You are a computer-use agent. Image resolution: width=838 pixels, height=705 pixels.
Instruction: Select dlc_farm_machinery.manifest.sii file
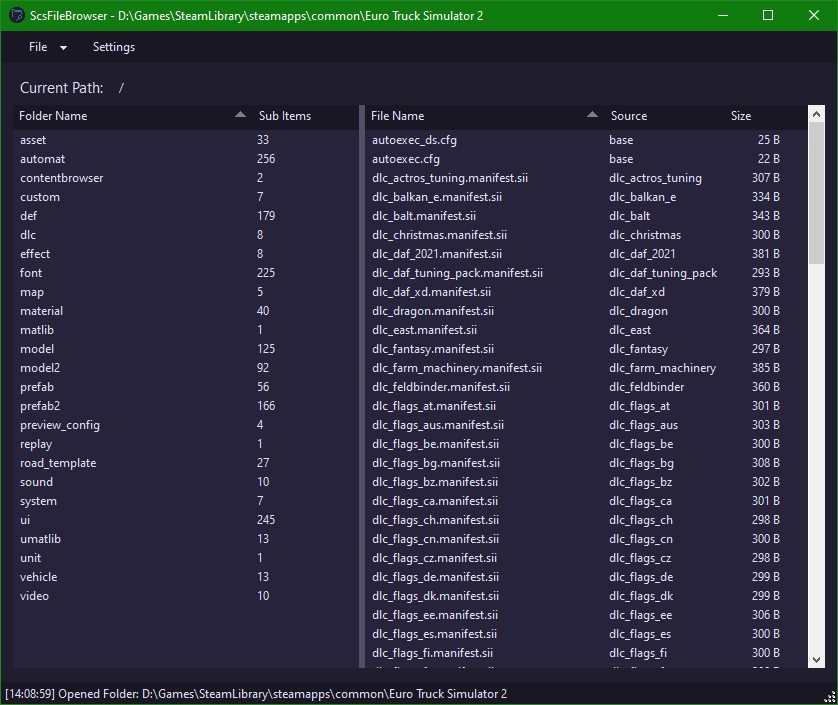point(587,368)
